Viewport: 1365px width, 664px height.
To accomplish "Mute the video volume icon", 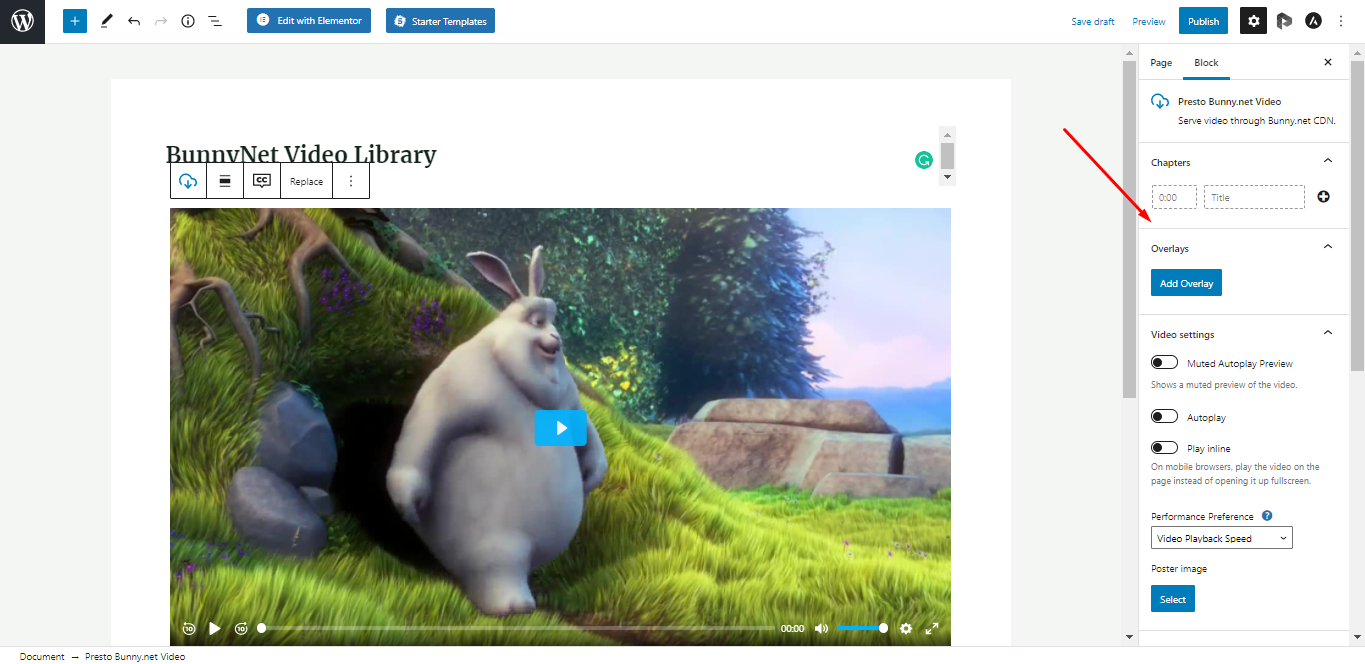I will click(x=821, y=628).
